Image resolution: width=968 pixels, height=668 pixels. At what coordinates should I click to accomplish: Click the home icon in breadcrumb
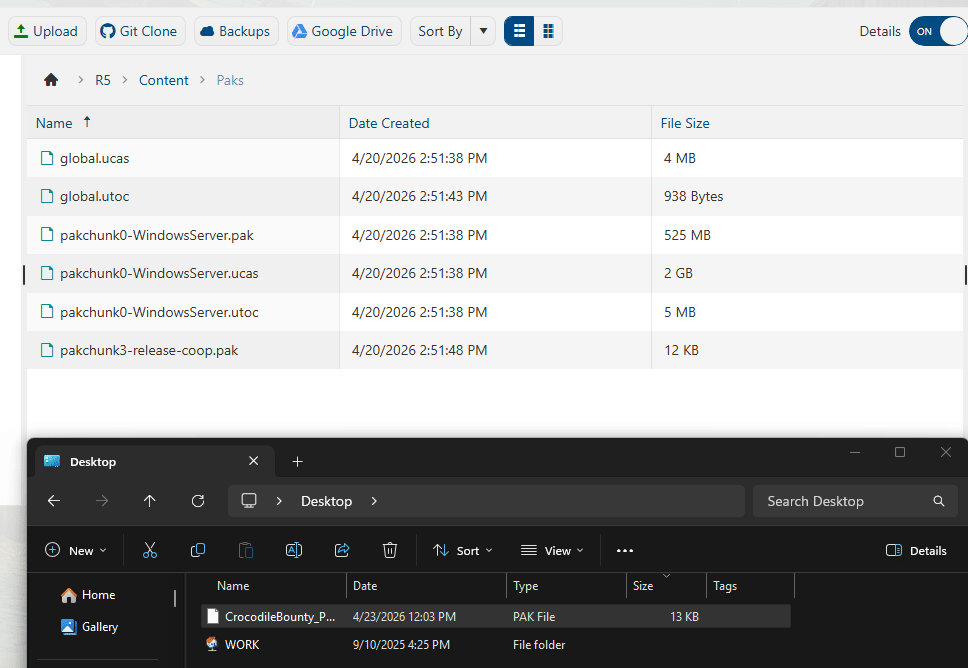click(x=51, y=80)
